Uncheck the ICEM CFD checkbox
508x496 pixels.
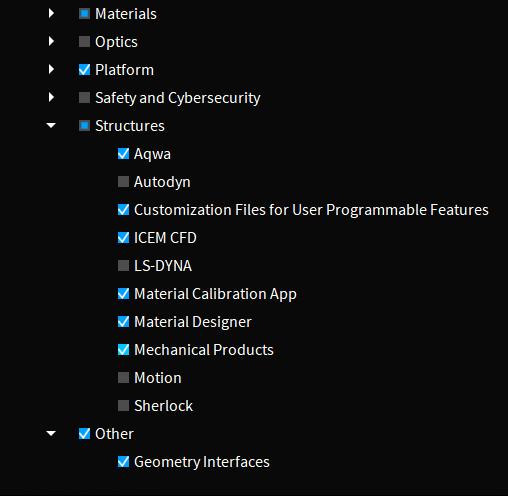click(123, 238)
